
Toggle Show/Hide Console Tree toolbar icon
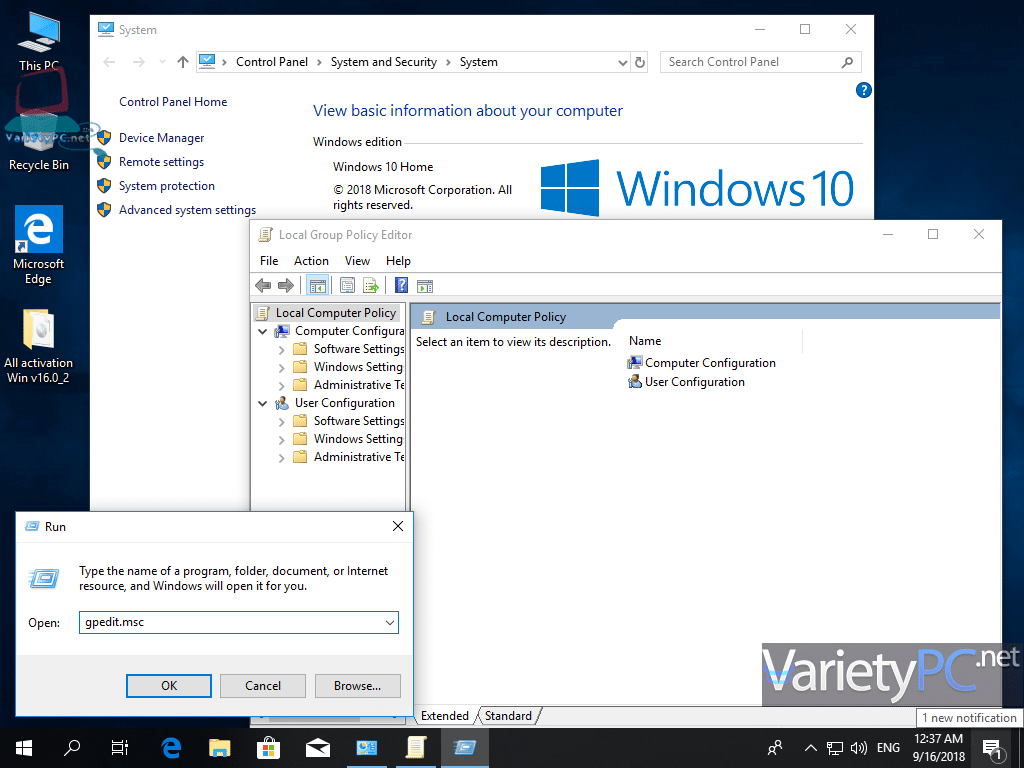pos(317,285)
